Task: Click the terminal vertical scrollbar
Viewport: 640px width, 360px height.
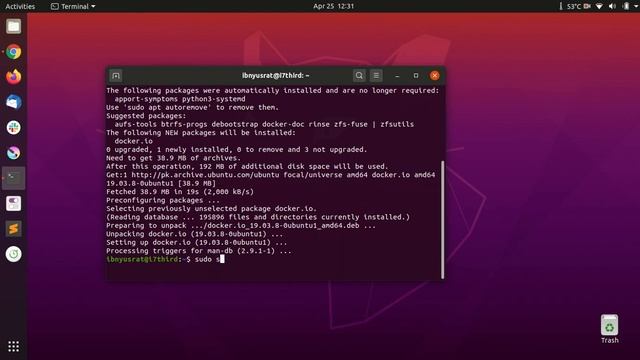Action: [442, 220]
